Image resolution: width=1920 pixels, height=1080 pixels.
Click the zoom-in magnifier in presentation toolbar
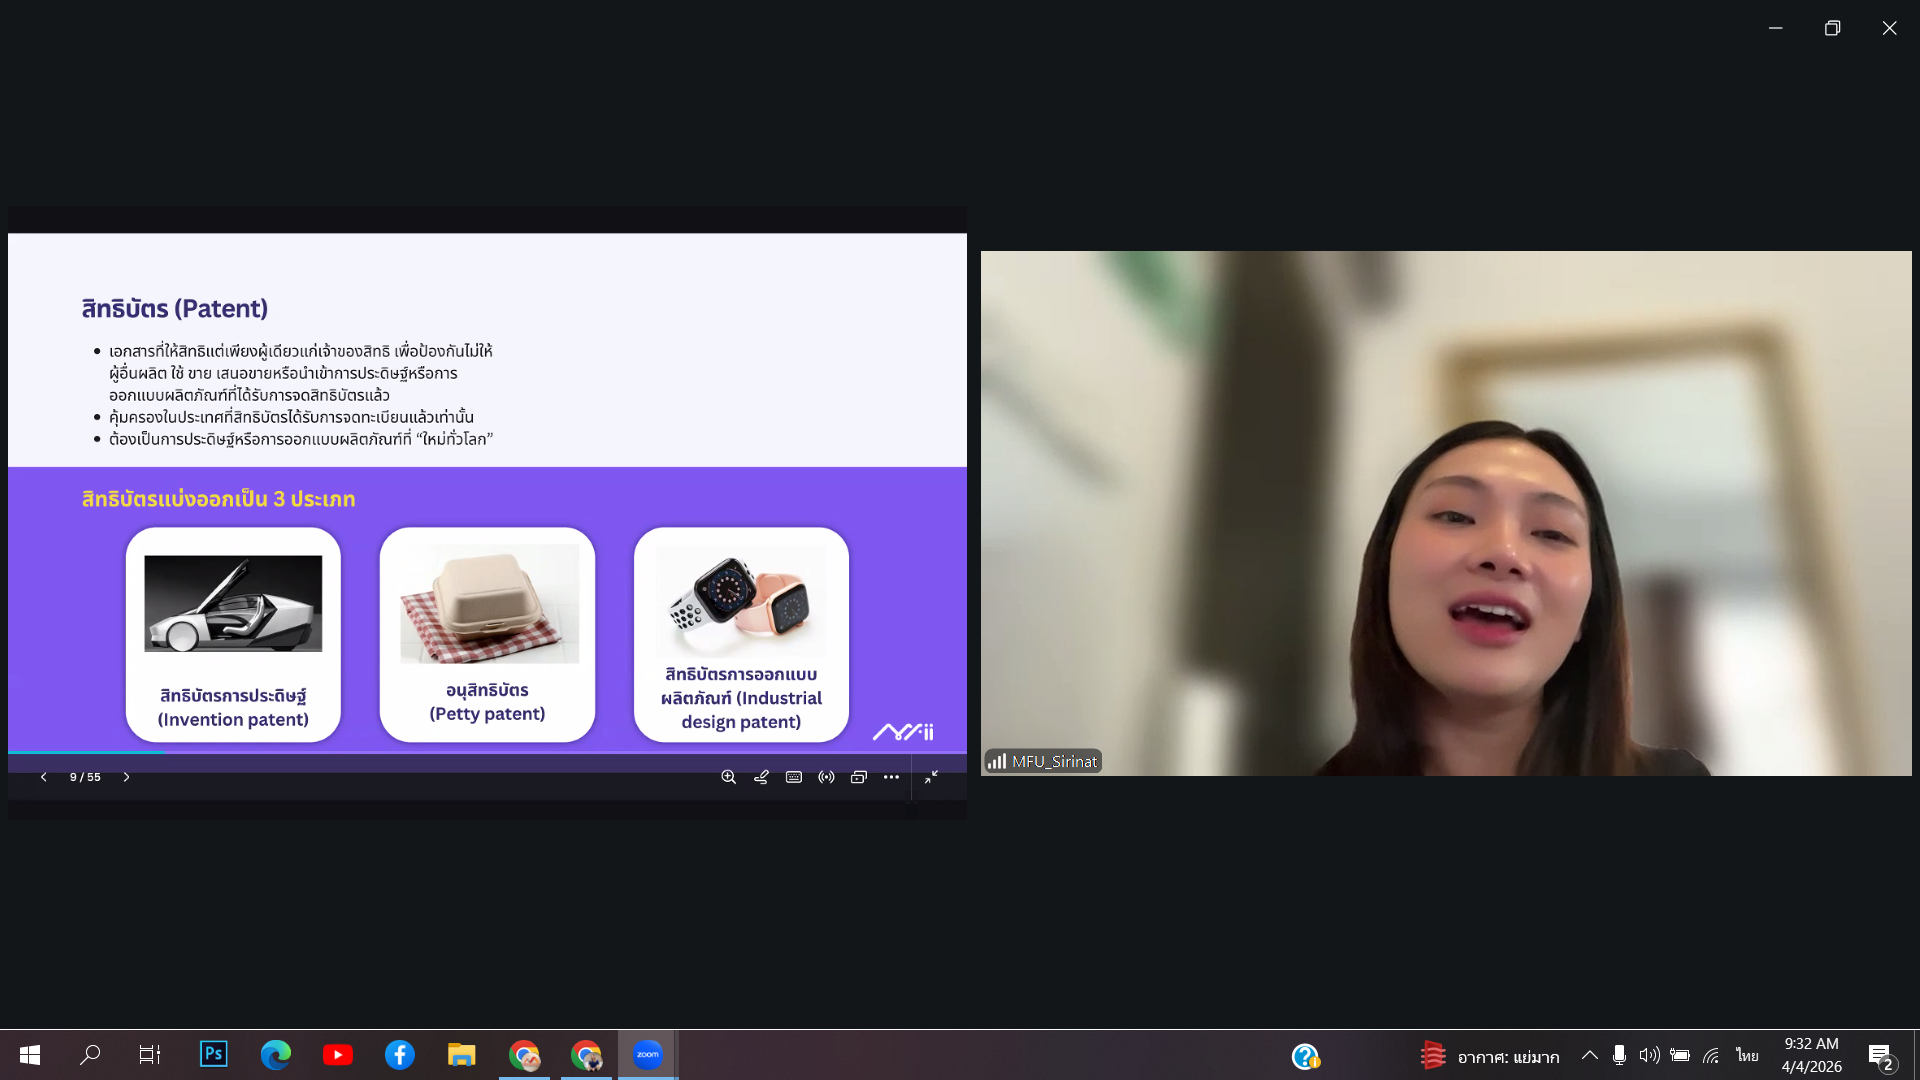(728, 777)
